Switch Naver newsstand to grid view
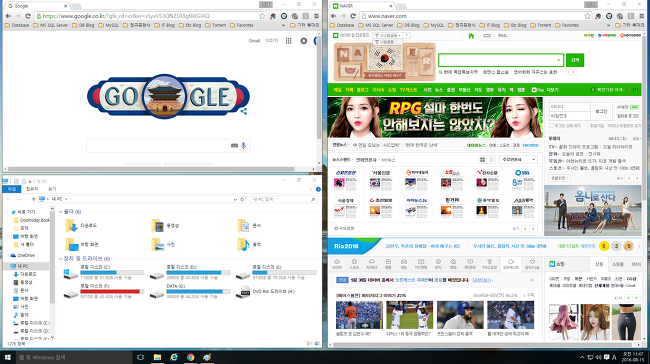This screenshot has height=364, width=650. pyautogui.click(x=482, y=160)
